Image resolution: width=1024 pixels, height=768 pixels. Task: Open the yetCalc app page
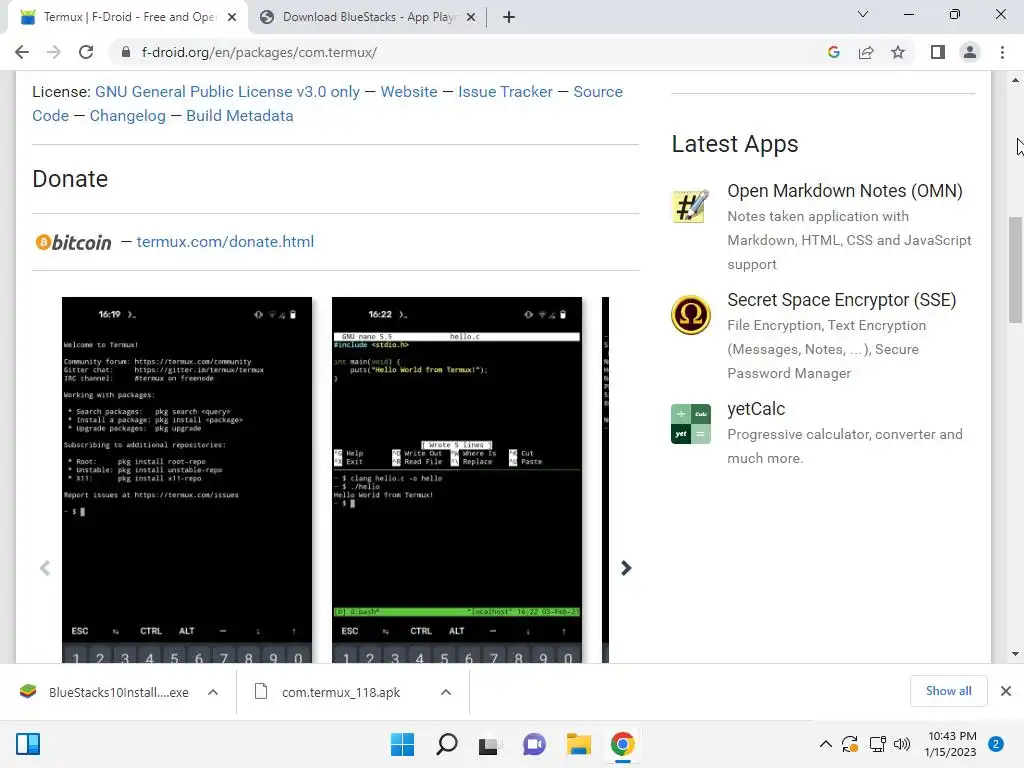click(x=756, y=409)
